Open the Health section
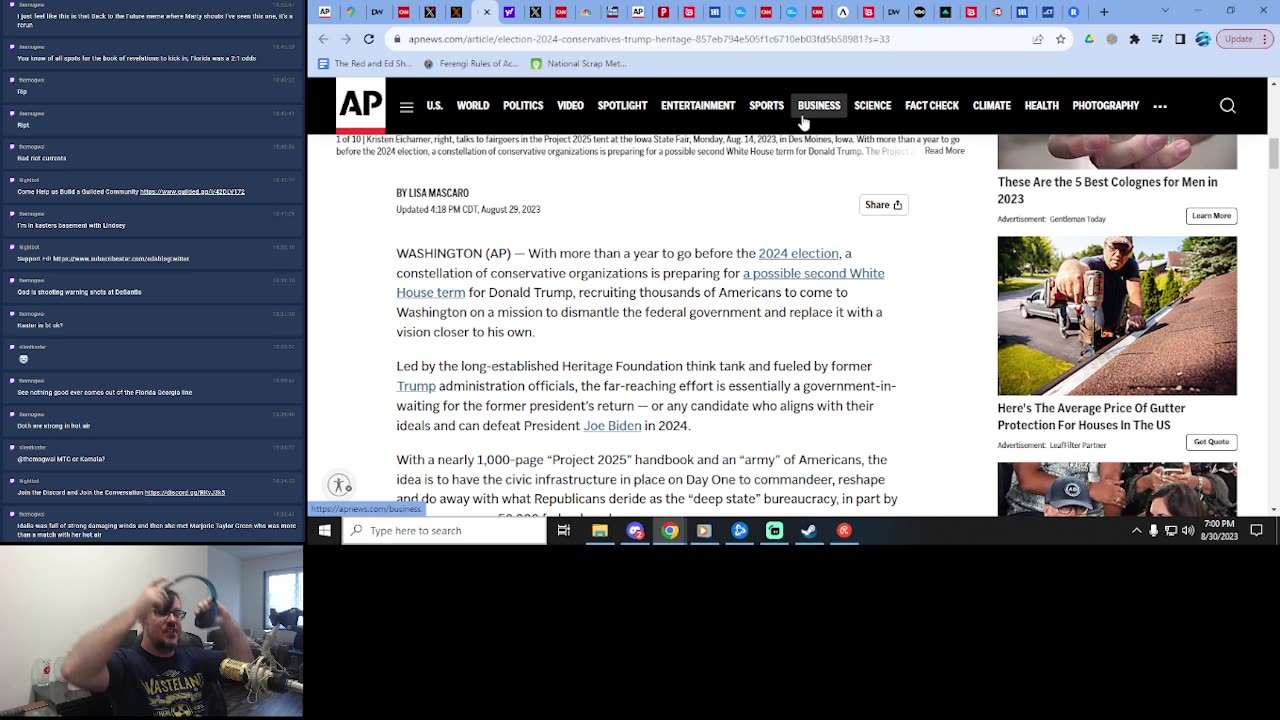This screenshot has height=720, width=1280. [1041, 106]
